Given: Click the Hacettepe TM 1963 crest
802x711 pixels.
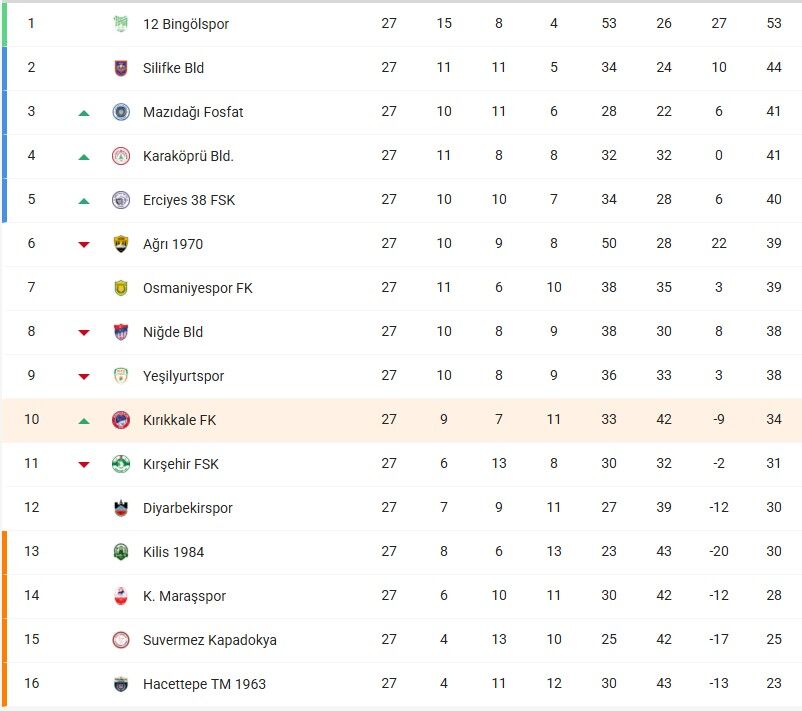Looking at the screenshot, I should (121, 684).
